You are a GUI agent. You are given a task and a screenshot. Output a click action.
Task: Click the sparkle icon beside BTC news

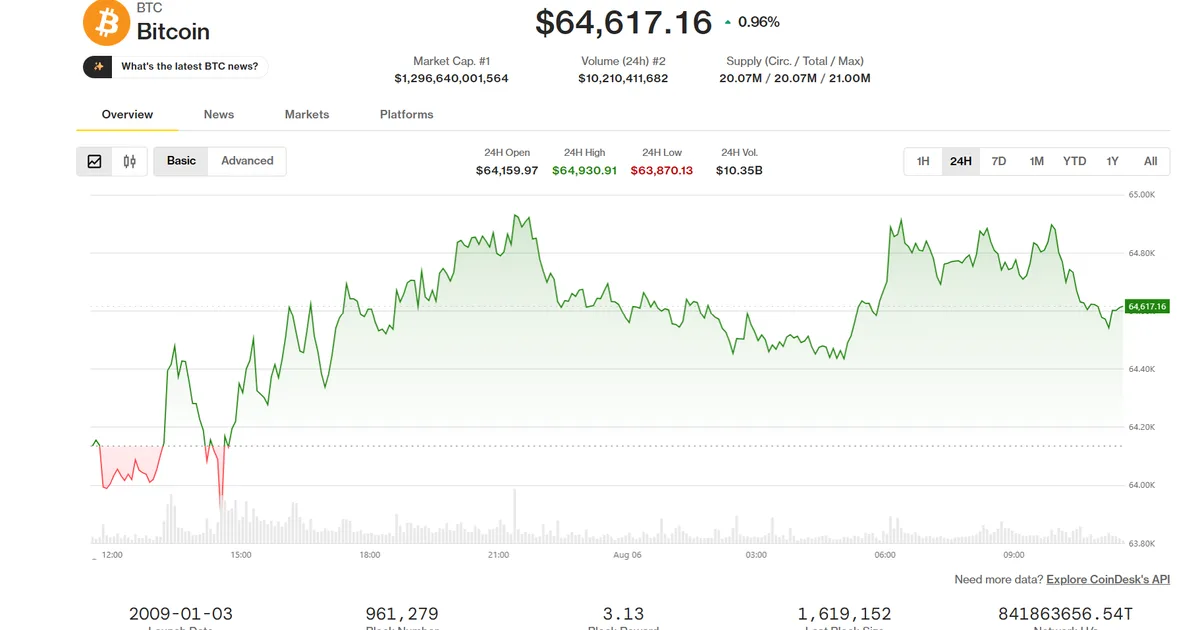(98, 67)
